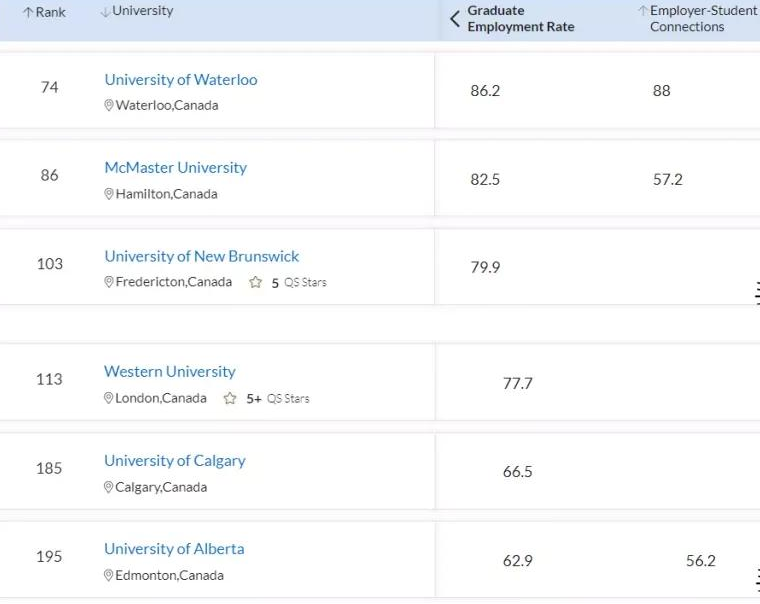Click the location pin next to Waterloo, Canada

(x=109, y=106)
